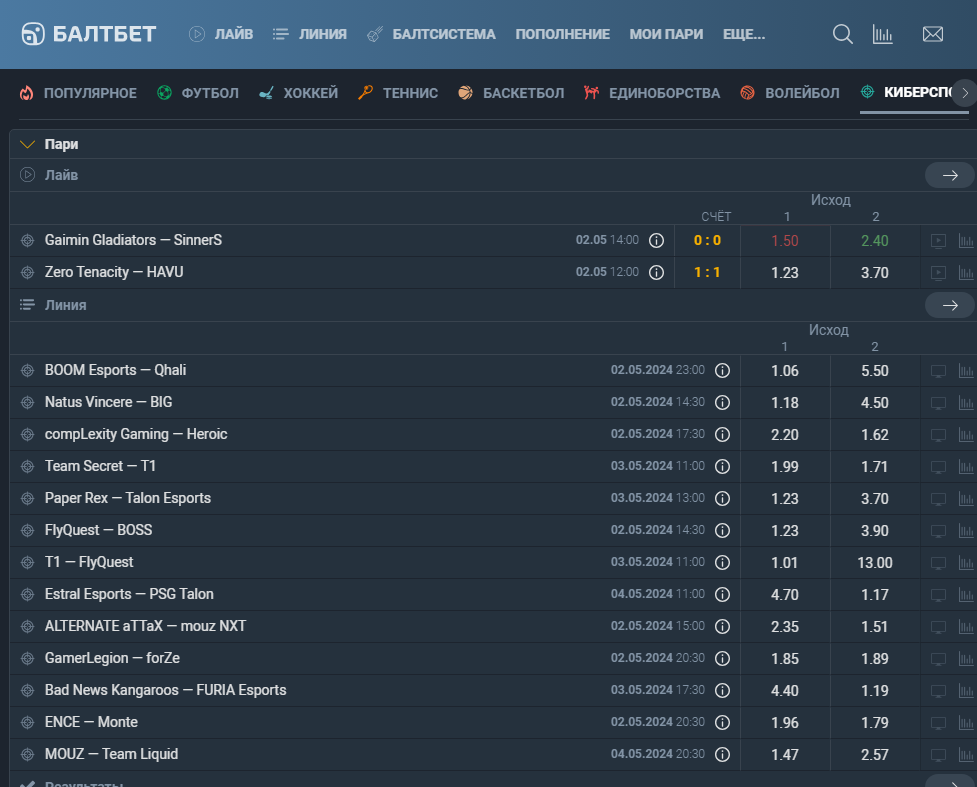Open the Мои пари menu item
This screenshot has height=787, width=977.
click(x=666, y=34)
